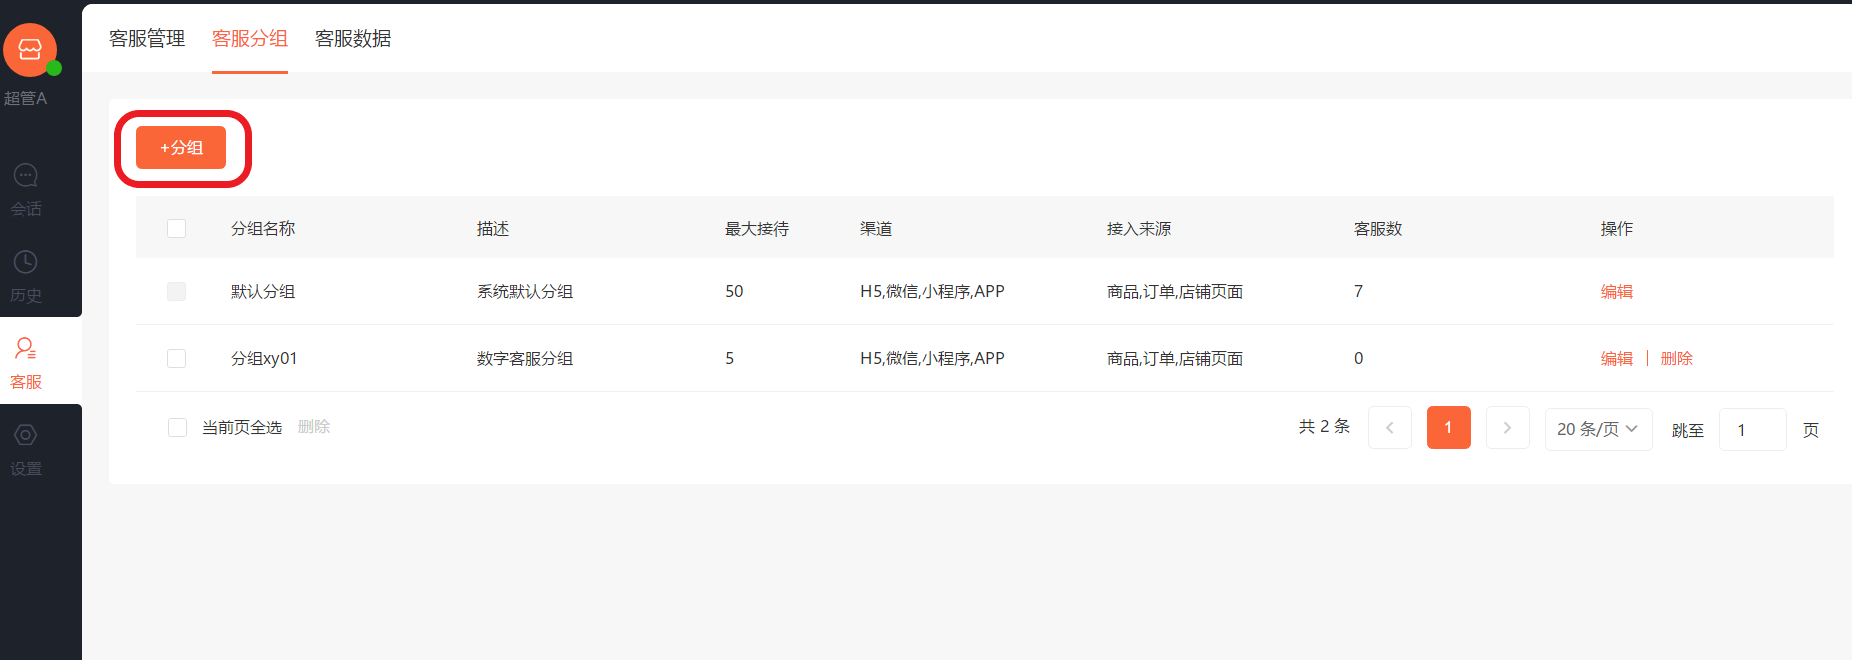
Task: Go to the previous page arrow
Action: (x=1390, y=428)
